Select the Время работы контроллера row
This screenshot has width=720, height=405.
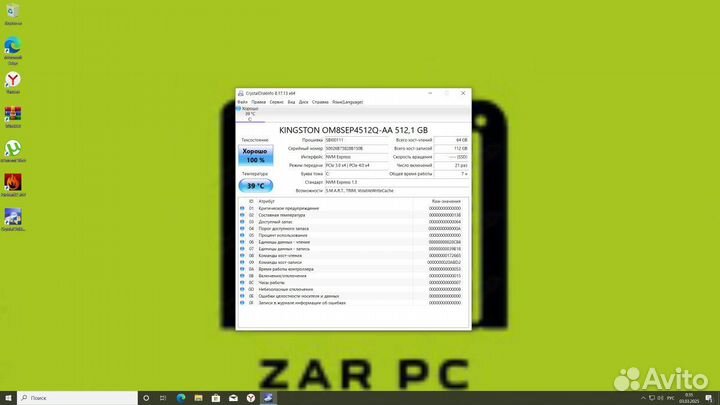[x=353, y=269]
